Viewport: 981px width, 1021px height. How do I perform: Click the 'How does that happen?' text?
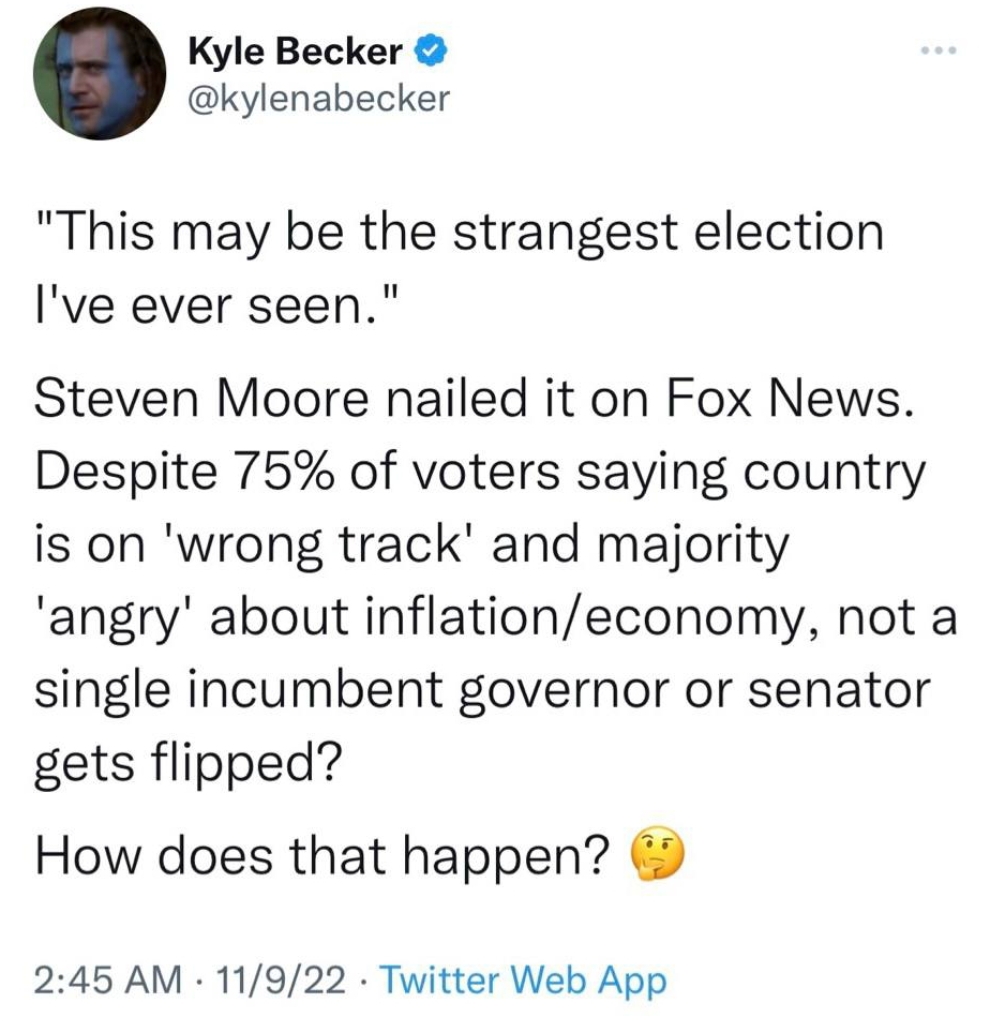[323, 856]
